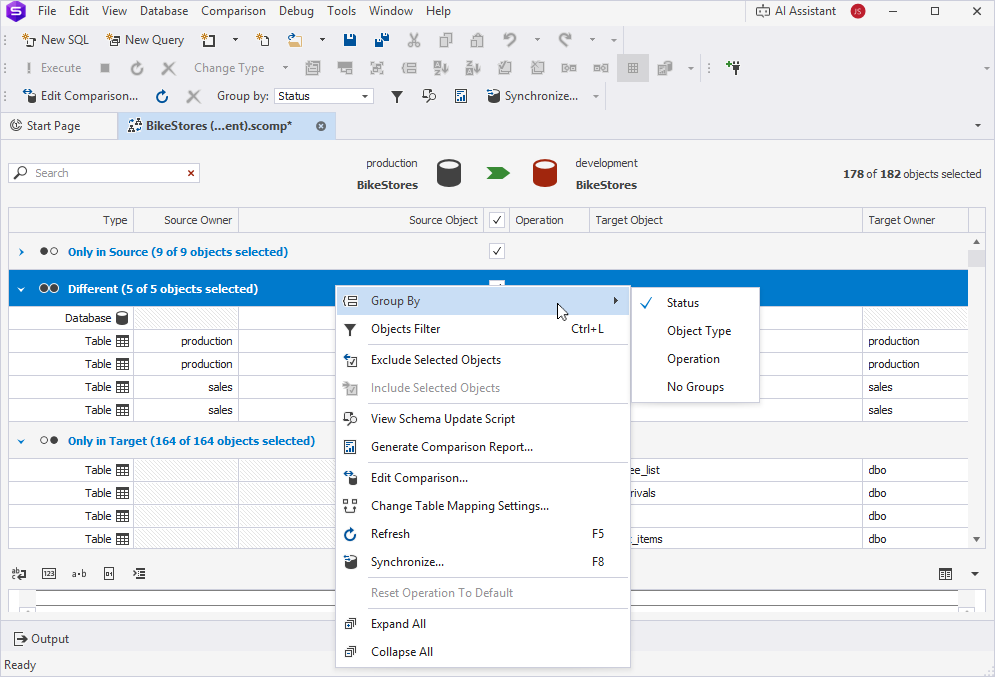
Task: Open the Comparison menu
Action: pos(233,11)
